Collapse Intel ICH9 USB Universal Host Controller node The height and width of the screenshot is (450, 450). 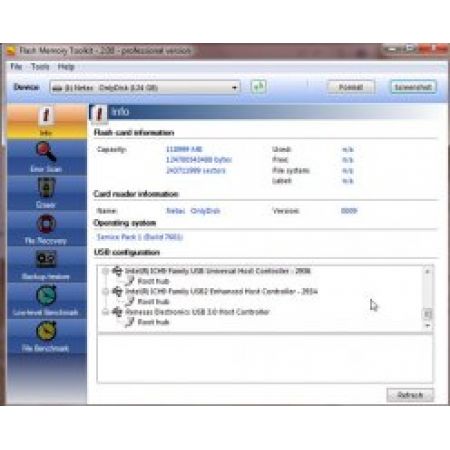(x=106, y=271)
